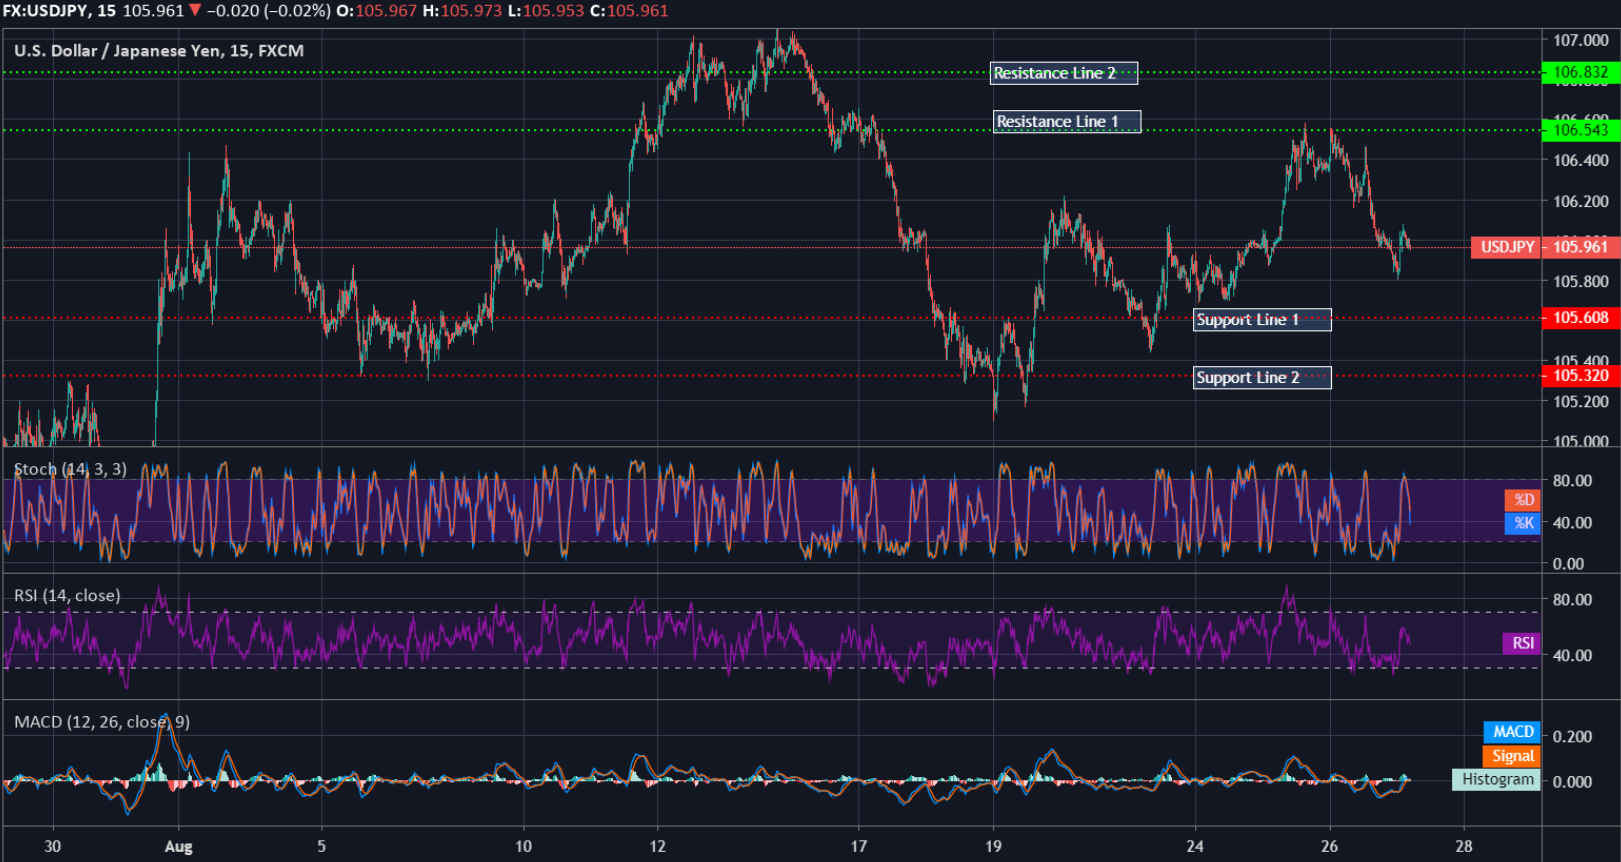Click date 17 on the time axis

(858, 847)
